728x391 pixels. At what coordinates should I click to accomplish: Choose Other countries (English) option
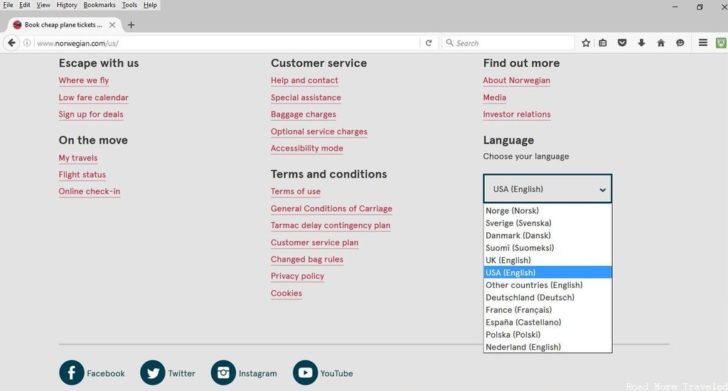(x=547, y=285)
